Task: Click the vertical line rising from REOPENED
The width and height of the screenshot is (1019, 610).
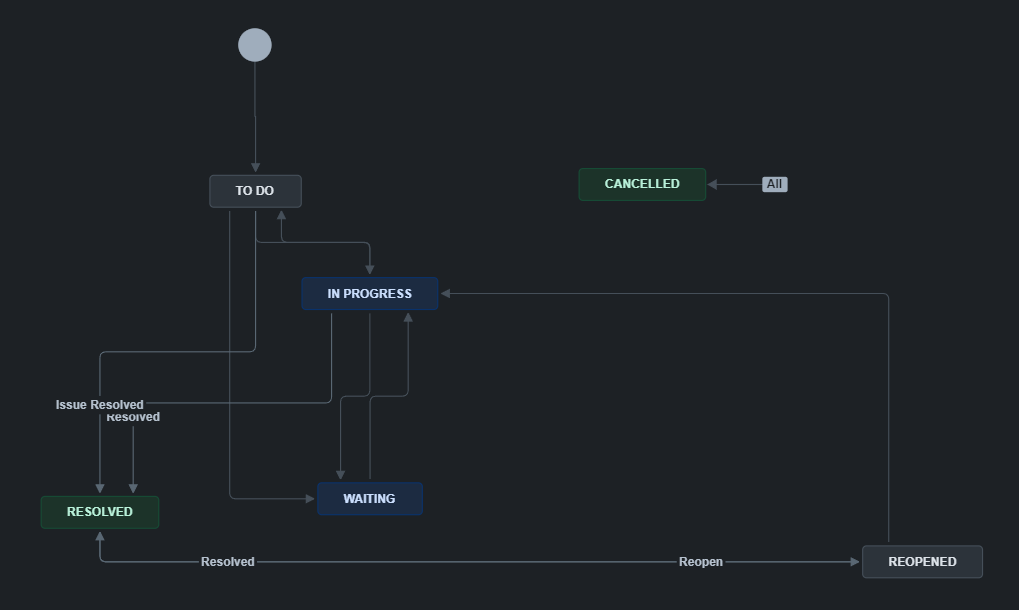Action: pos(888,420)
